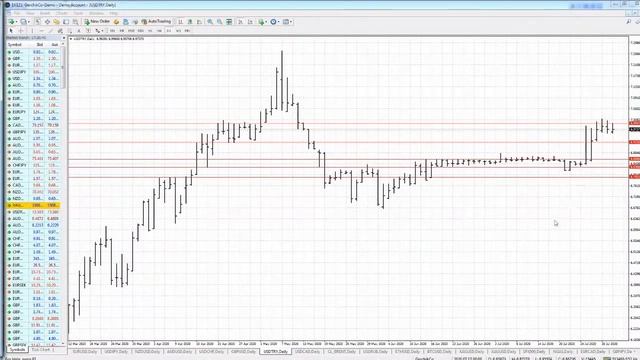The height and width of the screenshot is (360, 640).
Task: Switch chart to H4 timeframe
Action: click(159, 31)
